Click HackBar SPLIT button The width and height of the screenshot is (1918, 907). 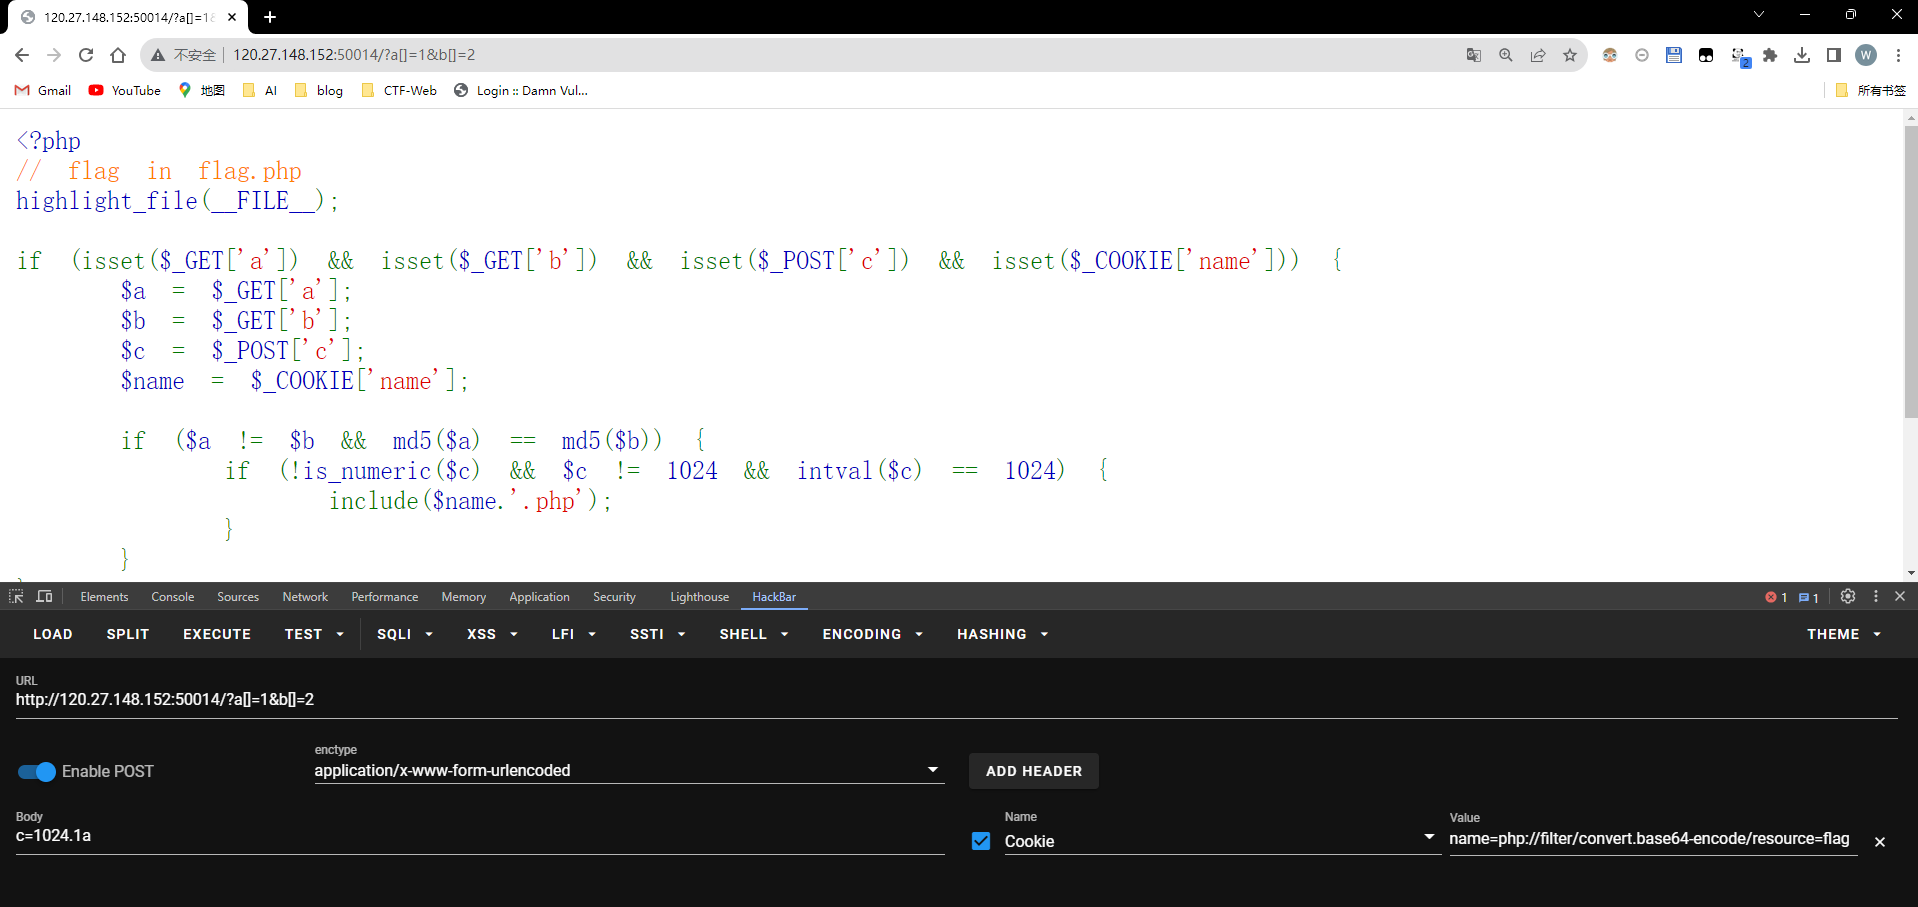coord(128,634)
